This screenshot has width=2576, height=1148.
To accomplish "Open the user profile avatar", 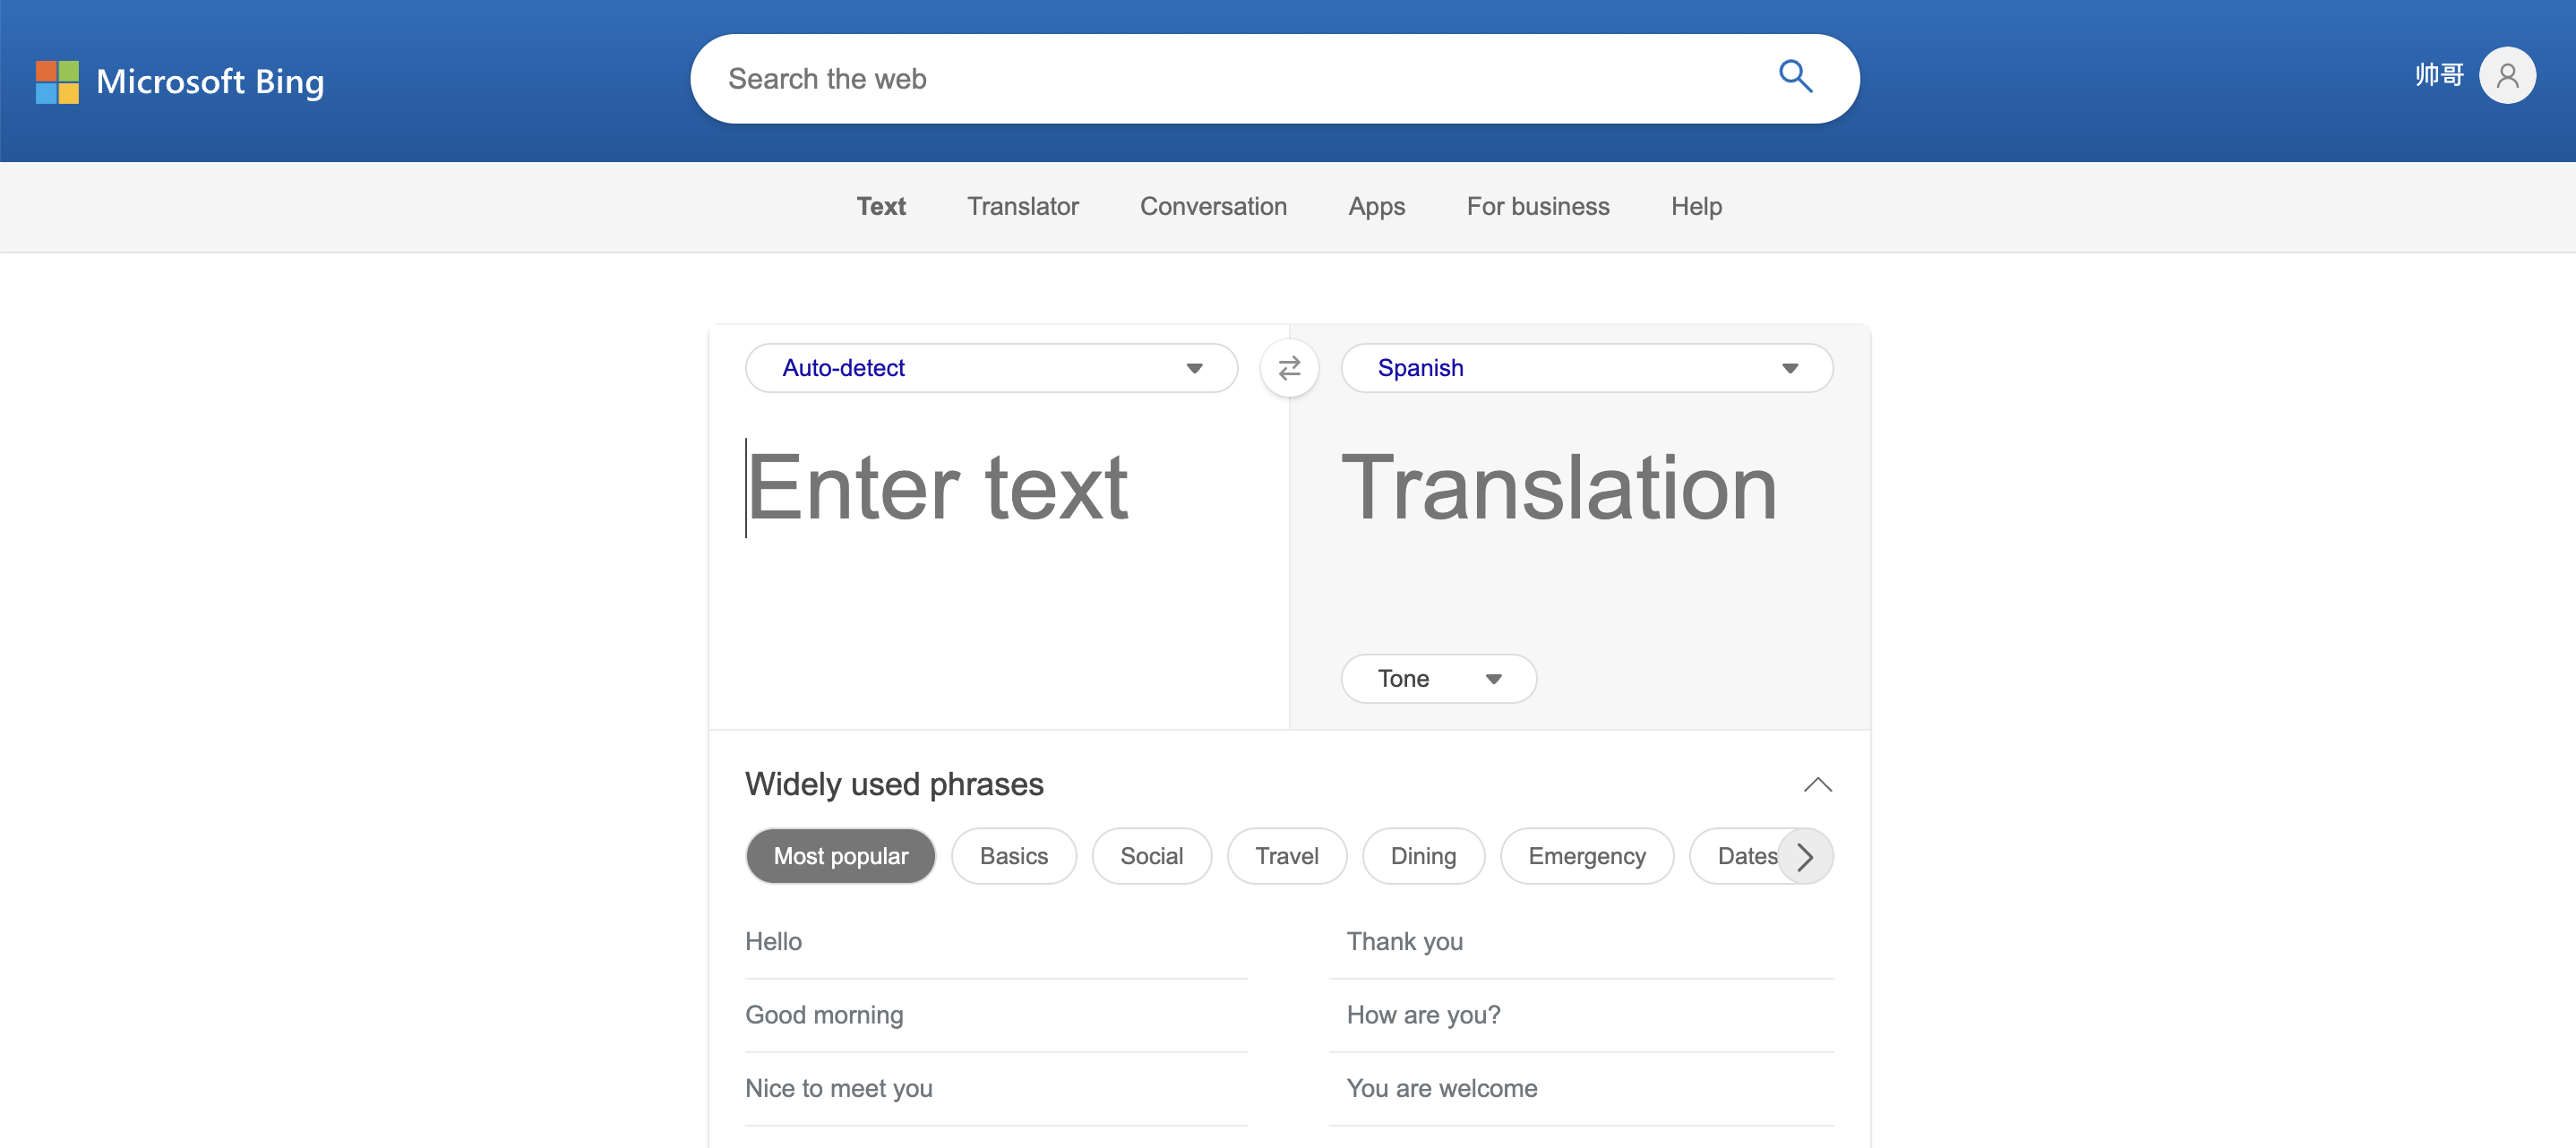I will tap(2506, 76).
